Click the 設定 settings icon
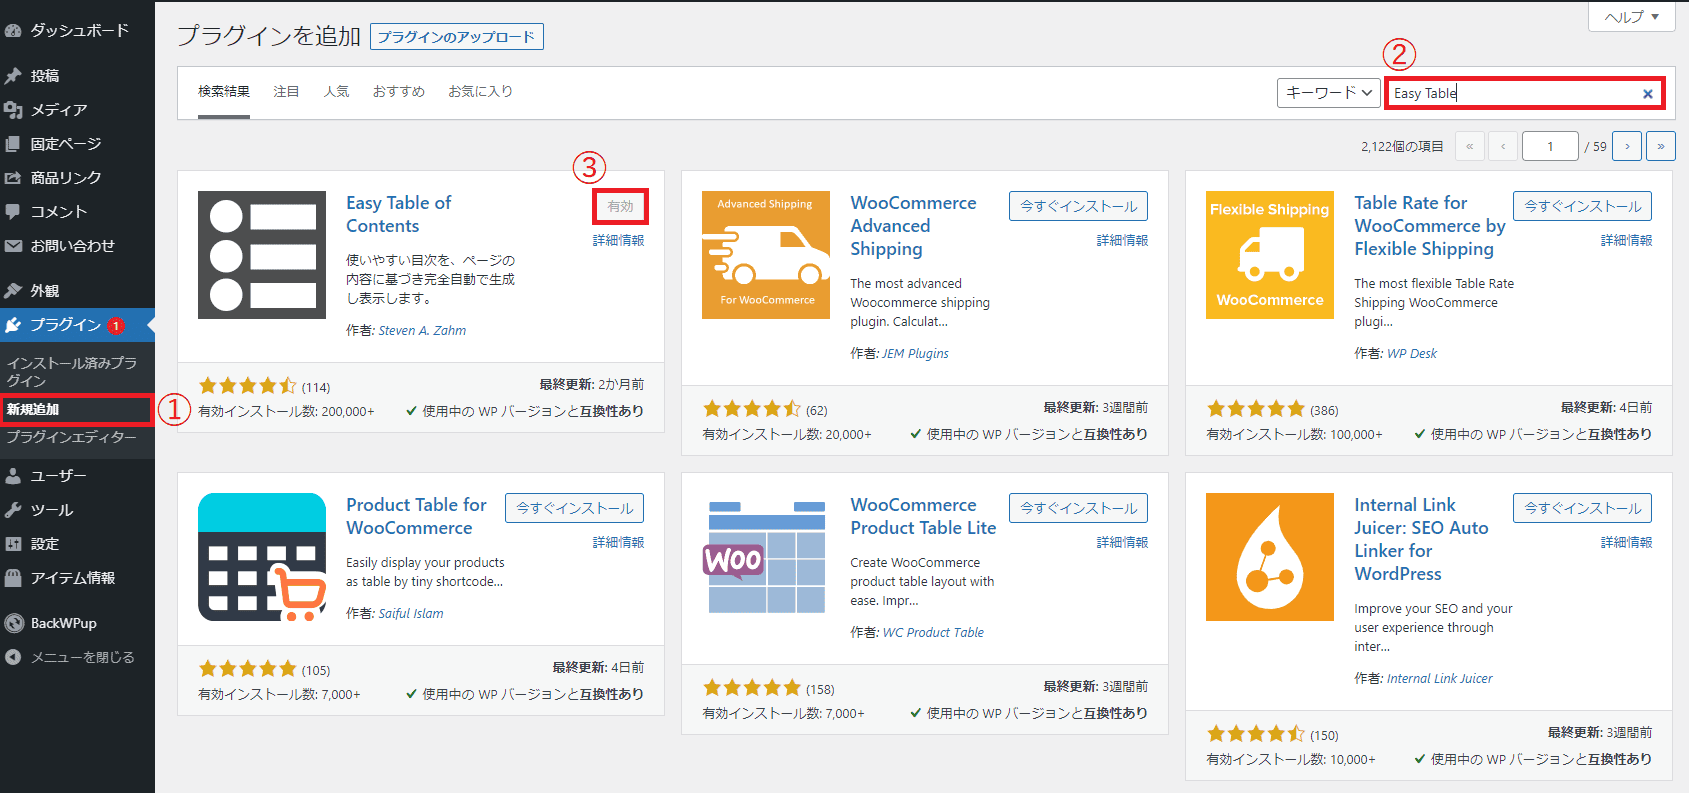The image size is (1689, 793). (13, 544)
